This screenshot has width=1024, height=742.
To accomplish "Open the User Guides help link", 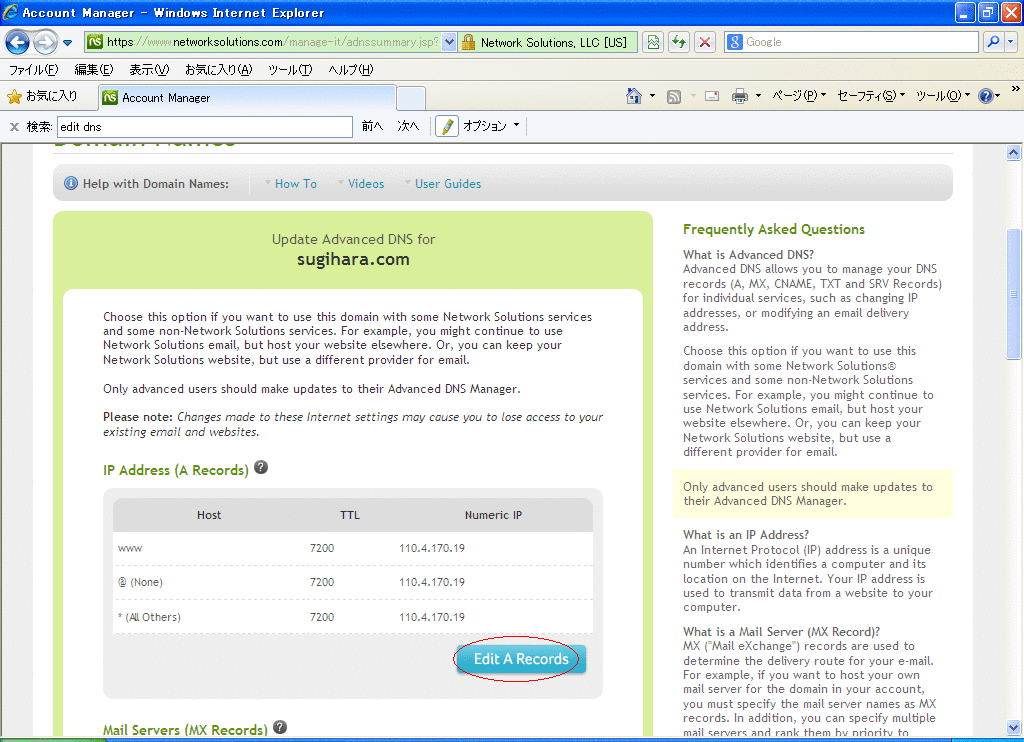I will pyautogui.click(x=448, y=184).
